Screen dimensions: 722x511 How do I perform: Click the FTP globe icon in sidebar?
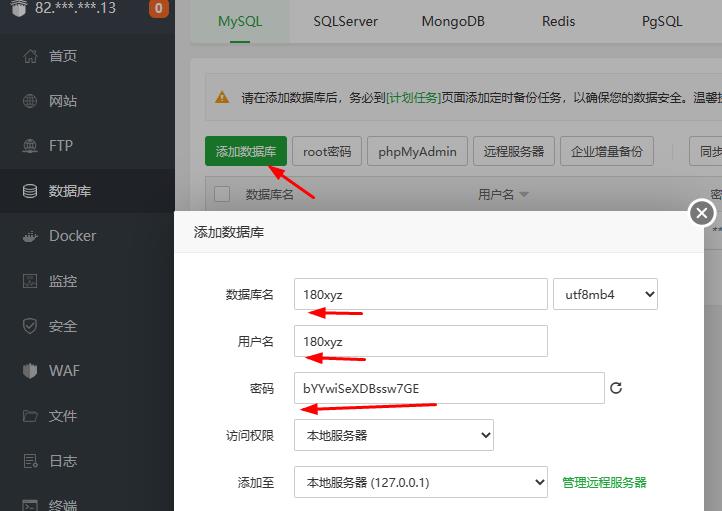pos(30,145)
